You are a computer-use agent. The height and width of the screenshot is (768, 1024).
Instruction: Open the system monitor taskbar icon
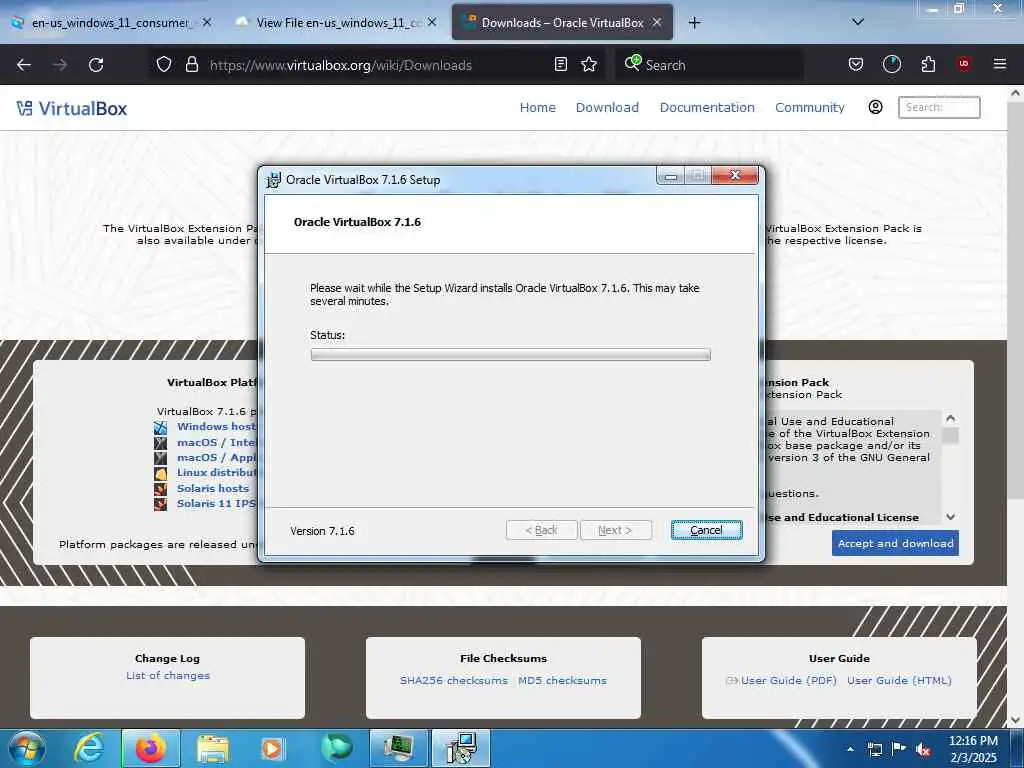pos(398,748)
